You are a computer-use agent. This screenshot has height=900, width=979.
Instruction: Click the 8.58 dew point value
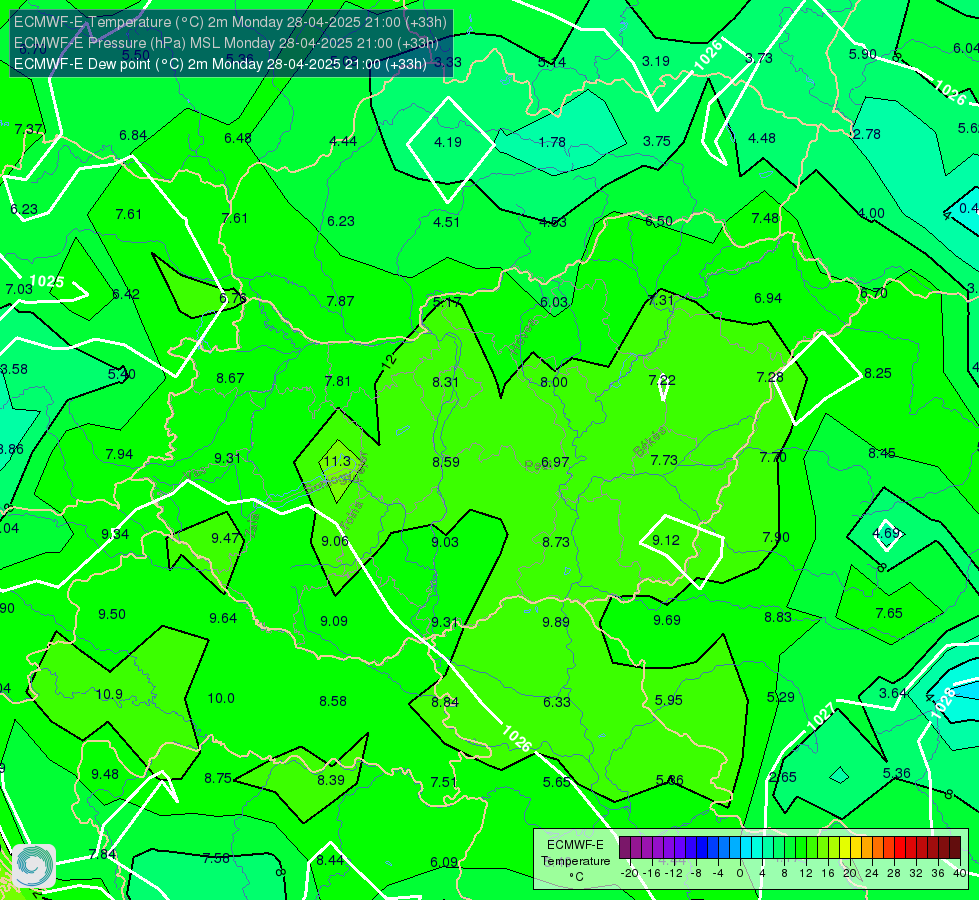pyautogui.click(x=333, y=701)
